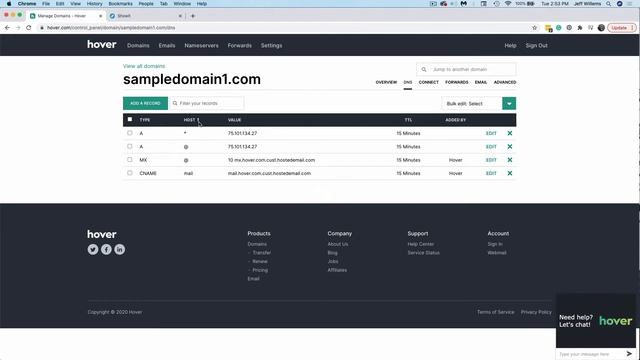Check the @ A record row
Screen dimensions: 640x360
click(x=130, y=147)
